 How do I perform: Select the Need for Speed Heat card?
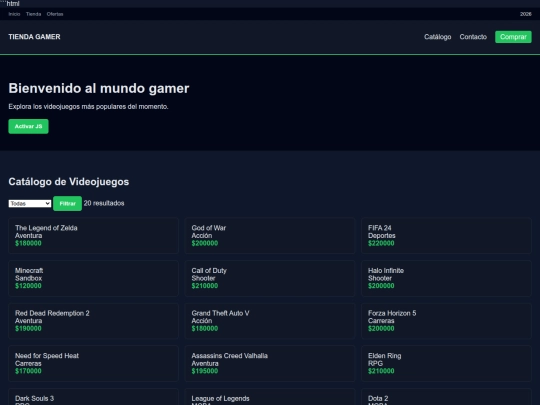pyautogui.click(x=93, y=363)
